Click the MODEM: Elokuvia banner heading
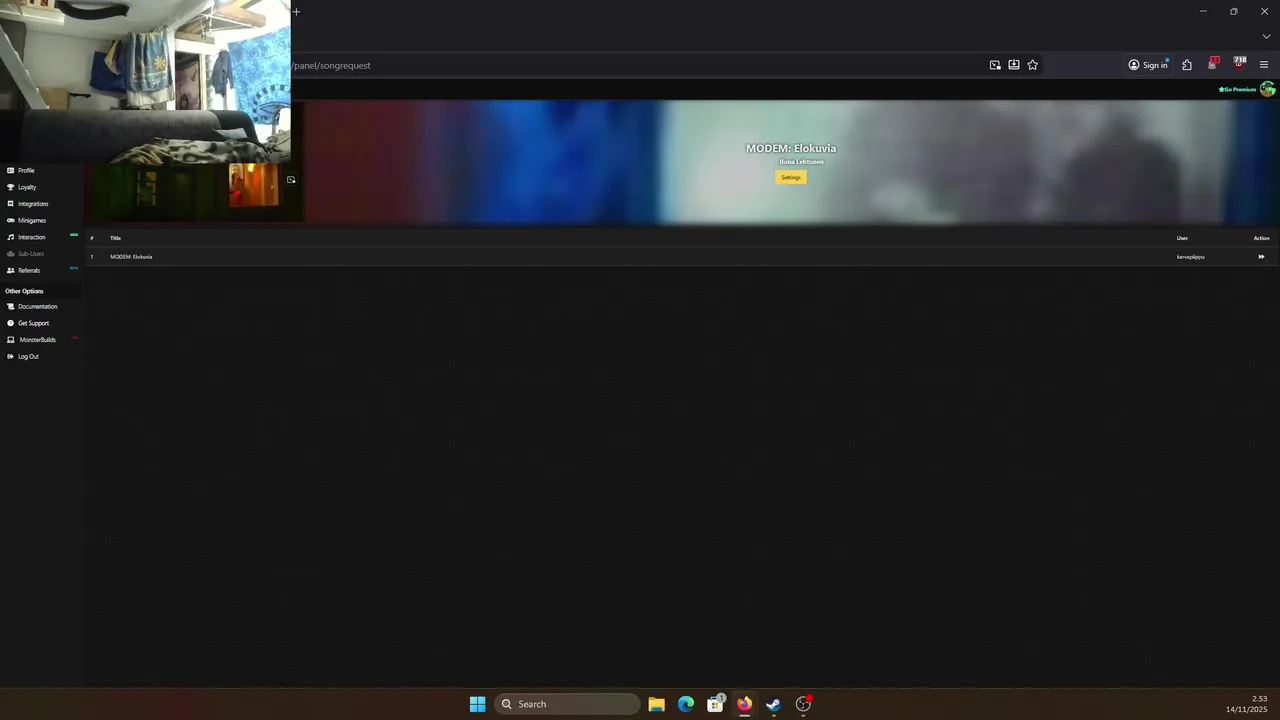 pyautogui.click(x=791, y=148)
